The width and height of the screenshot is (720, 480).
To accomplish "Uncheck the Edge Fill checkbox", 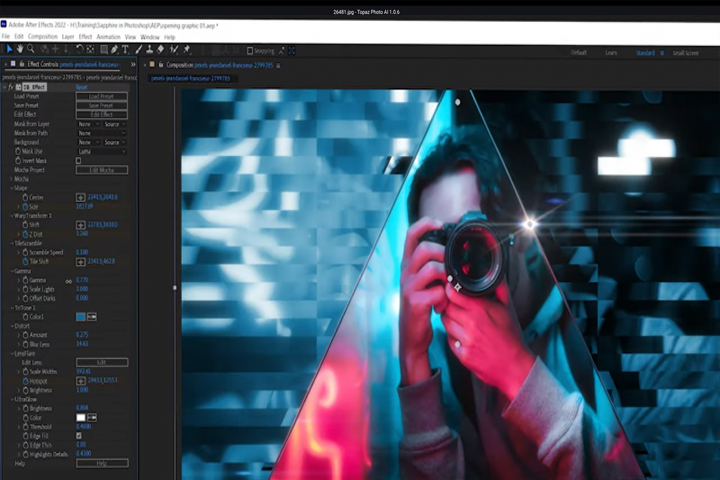I will click(x=79, y=435).
